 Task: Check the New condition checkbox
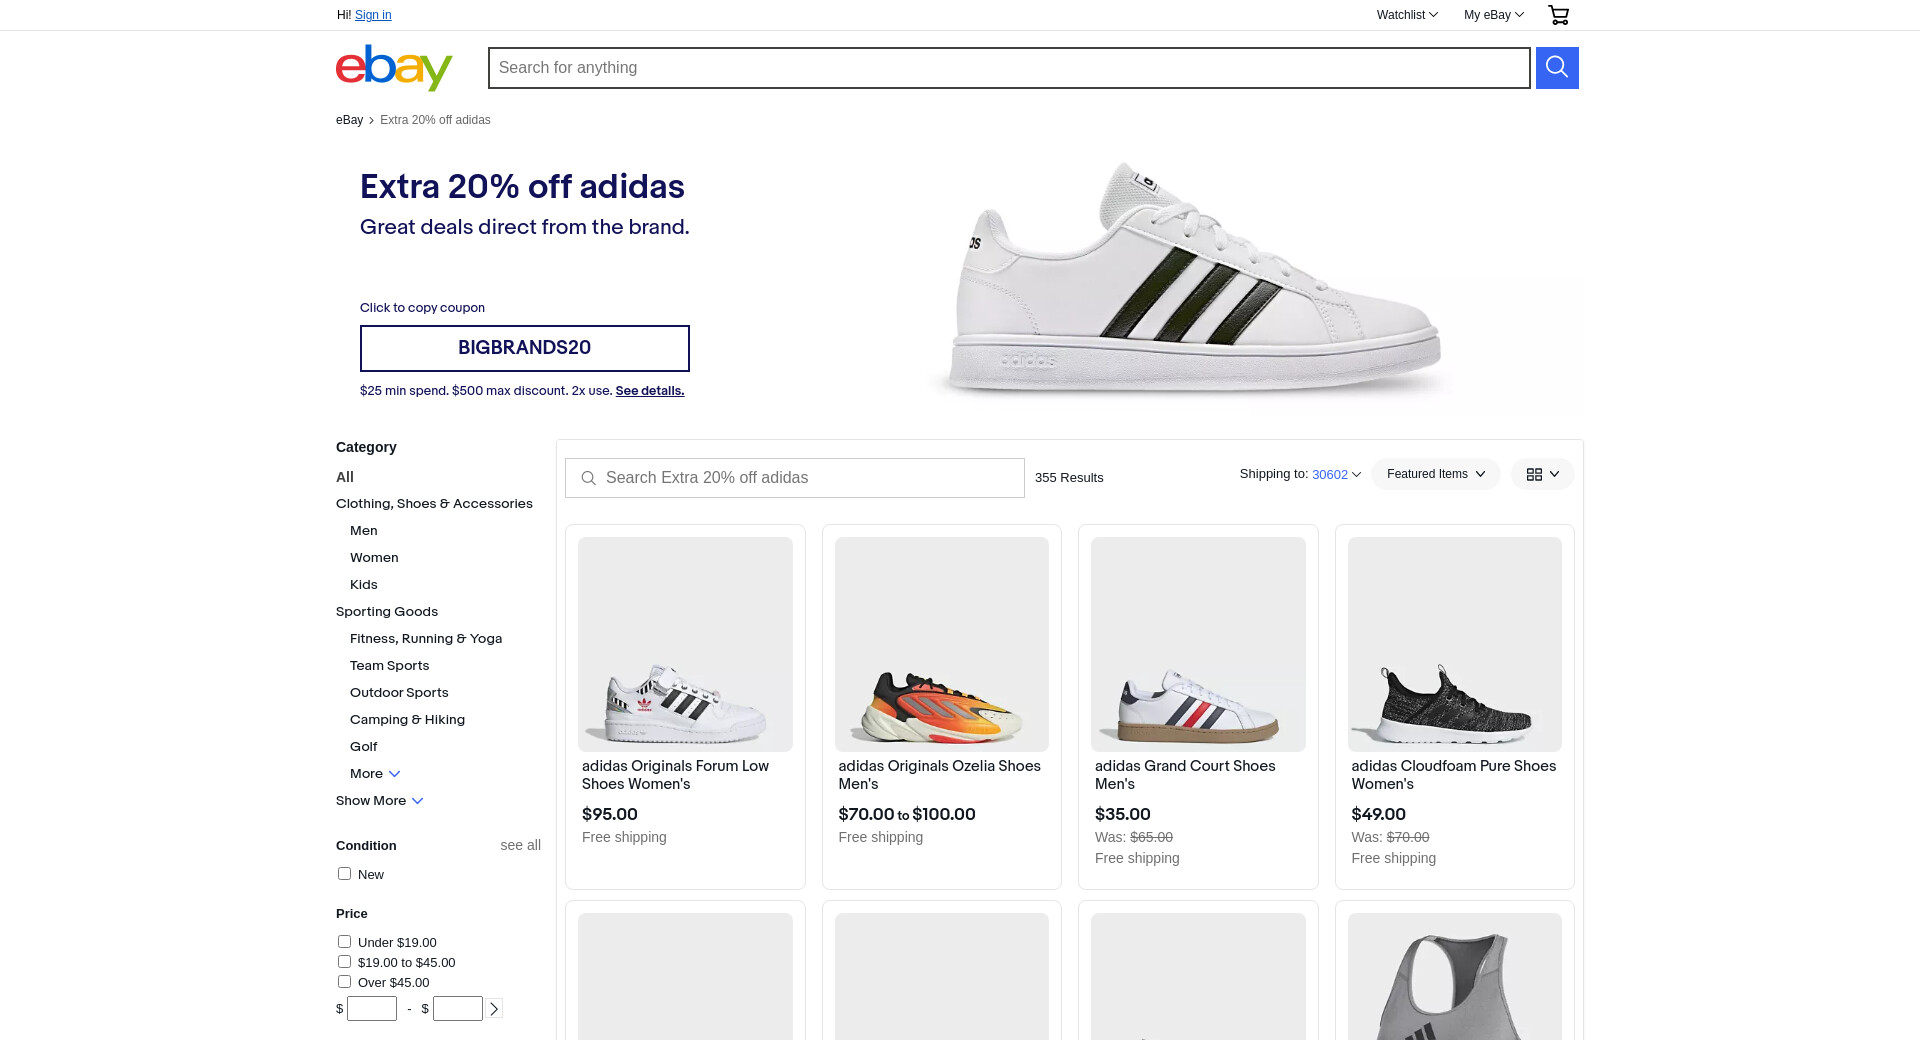tap(345, 874)
